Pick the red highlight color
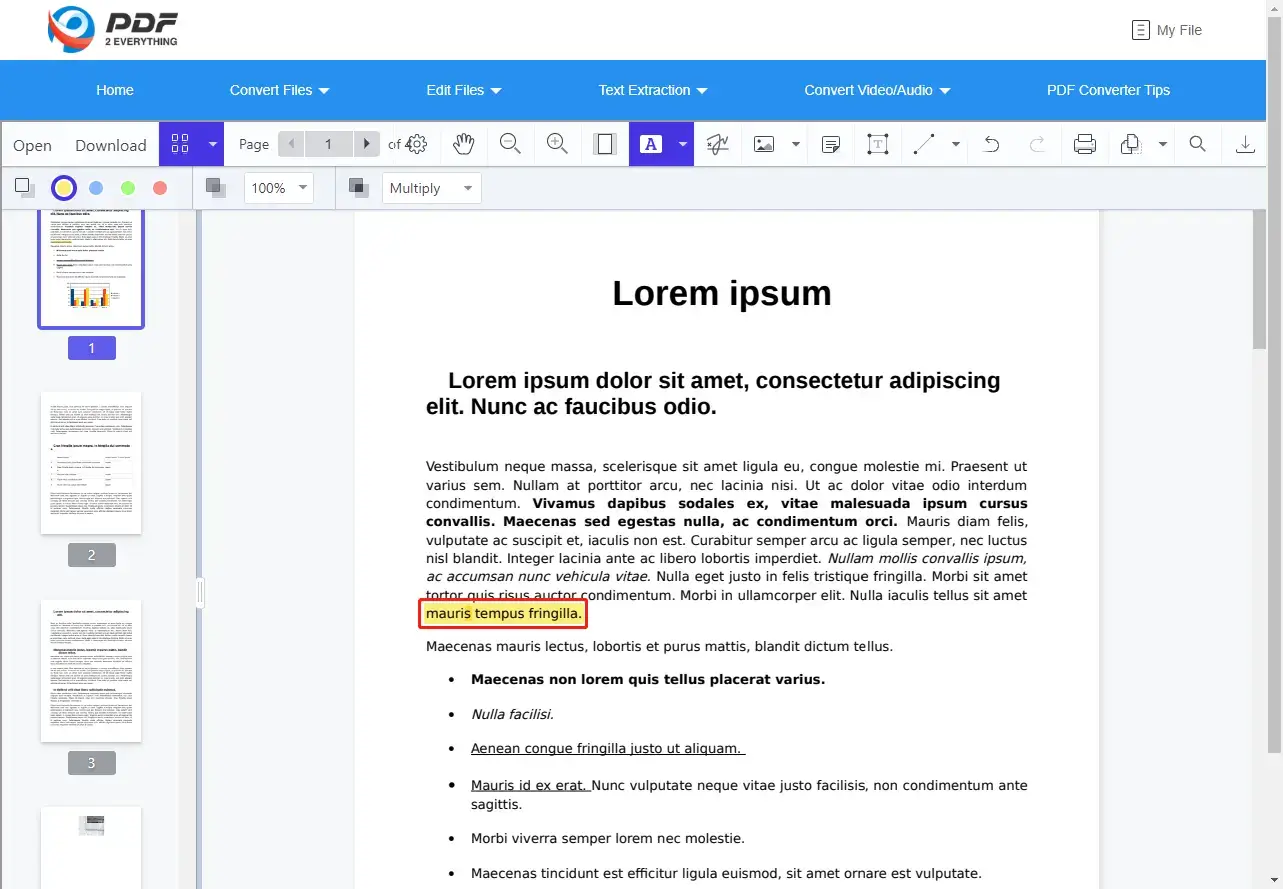 160,187
